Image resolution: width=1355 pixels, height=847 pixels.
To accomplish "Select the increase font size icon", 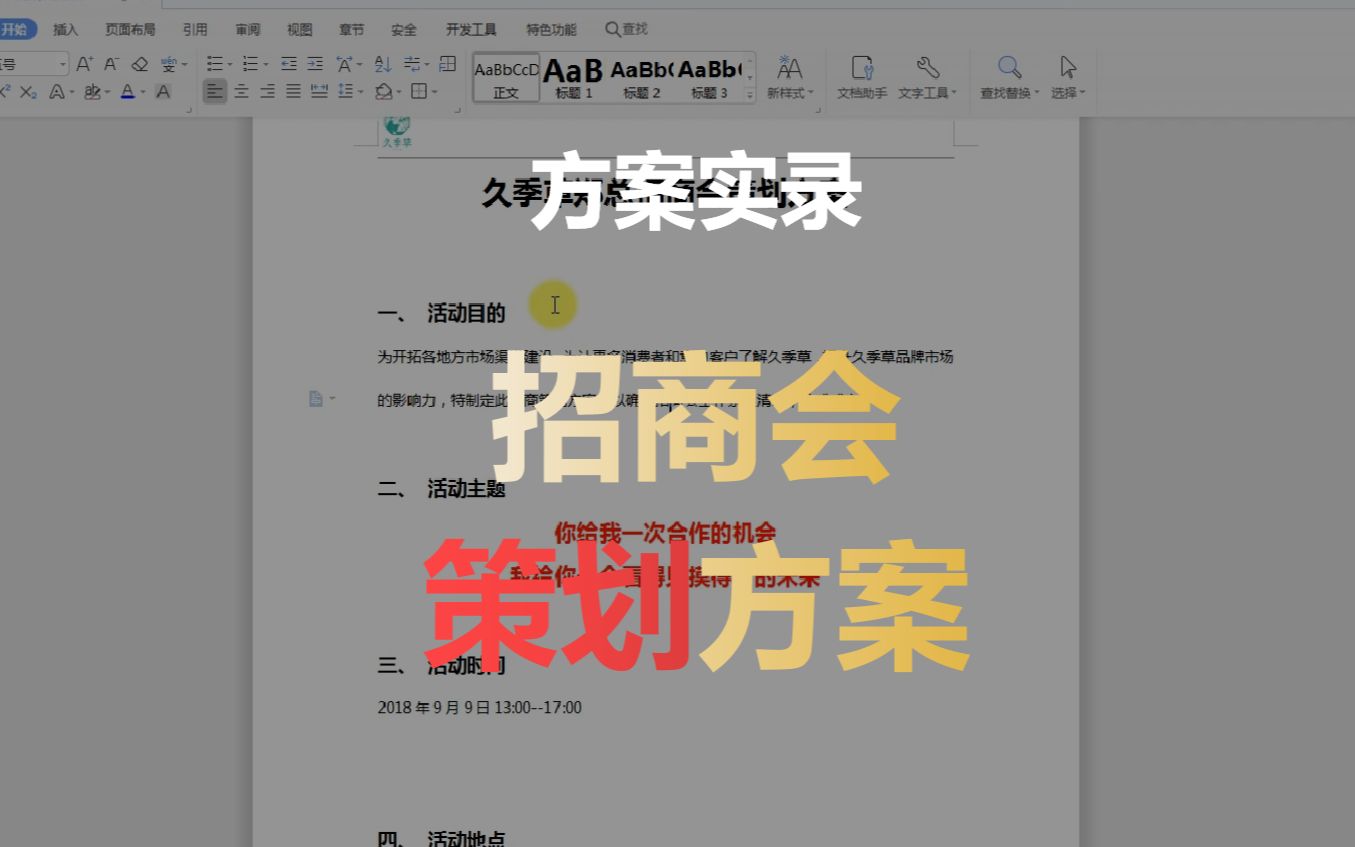I will 83,64.
